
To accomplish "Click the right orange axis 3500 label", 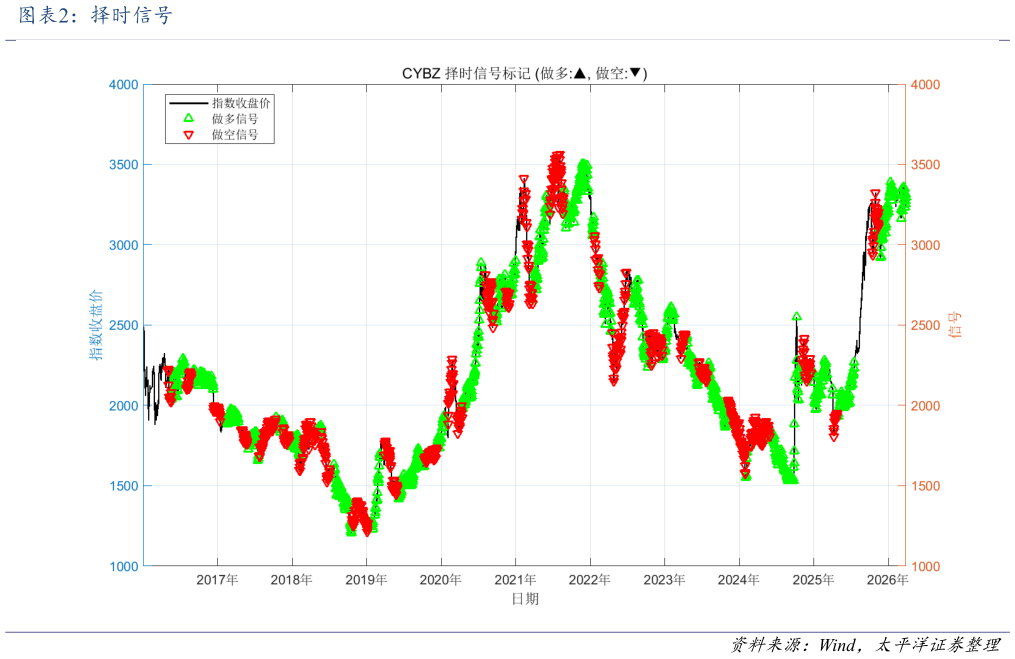I will click(x=926, y=164).
